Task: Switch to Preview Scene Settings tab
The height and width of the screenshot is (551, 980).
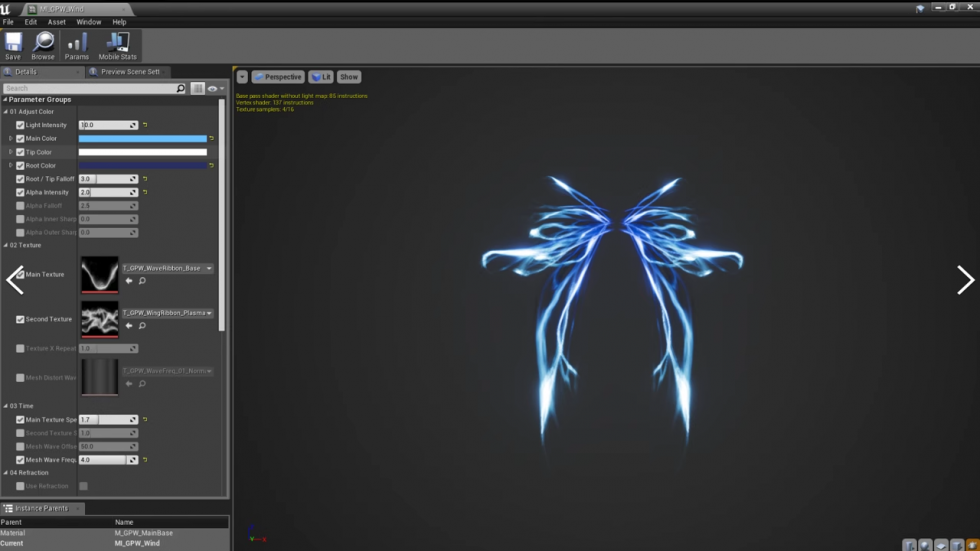Action: [x=127, y=72]
